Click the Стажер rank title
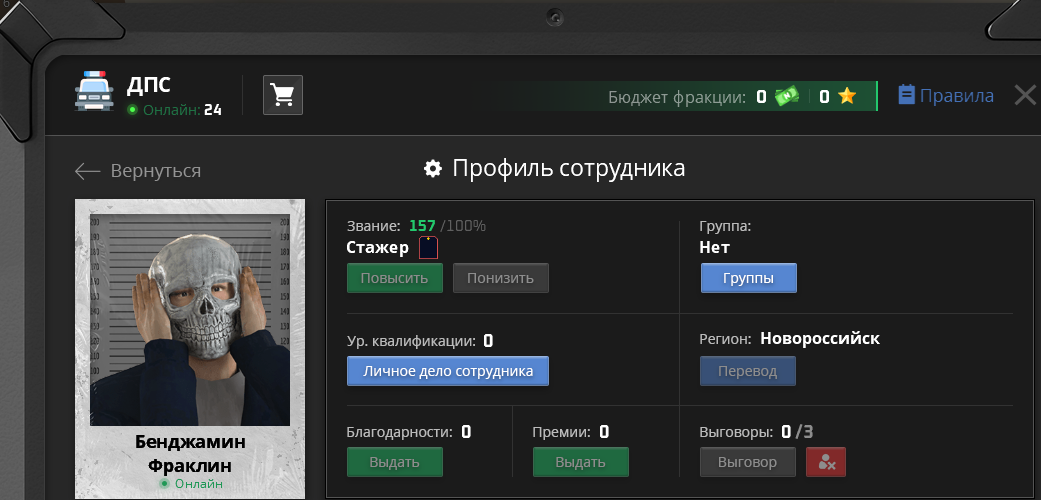1041x500 pixels. [x=378, y=248]
